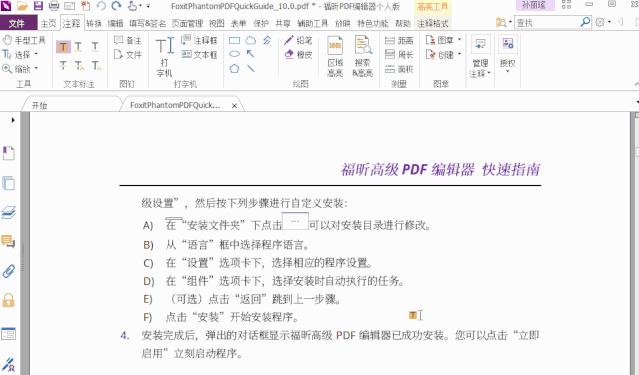Switch to the 注释格式 ribbon tab
639x375 pixels.
coord(432,23)
